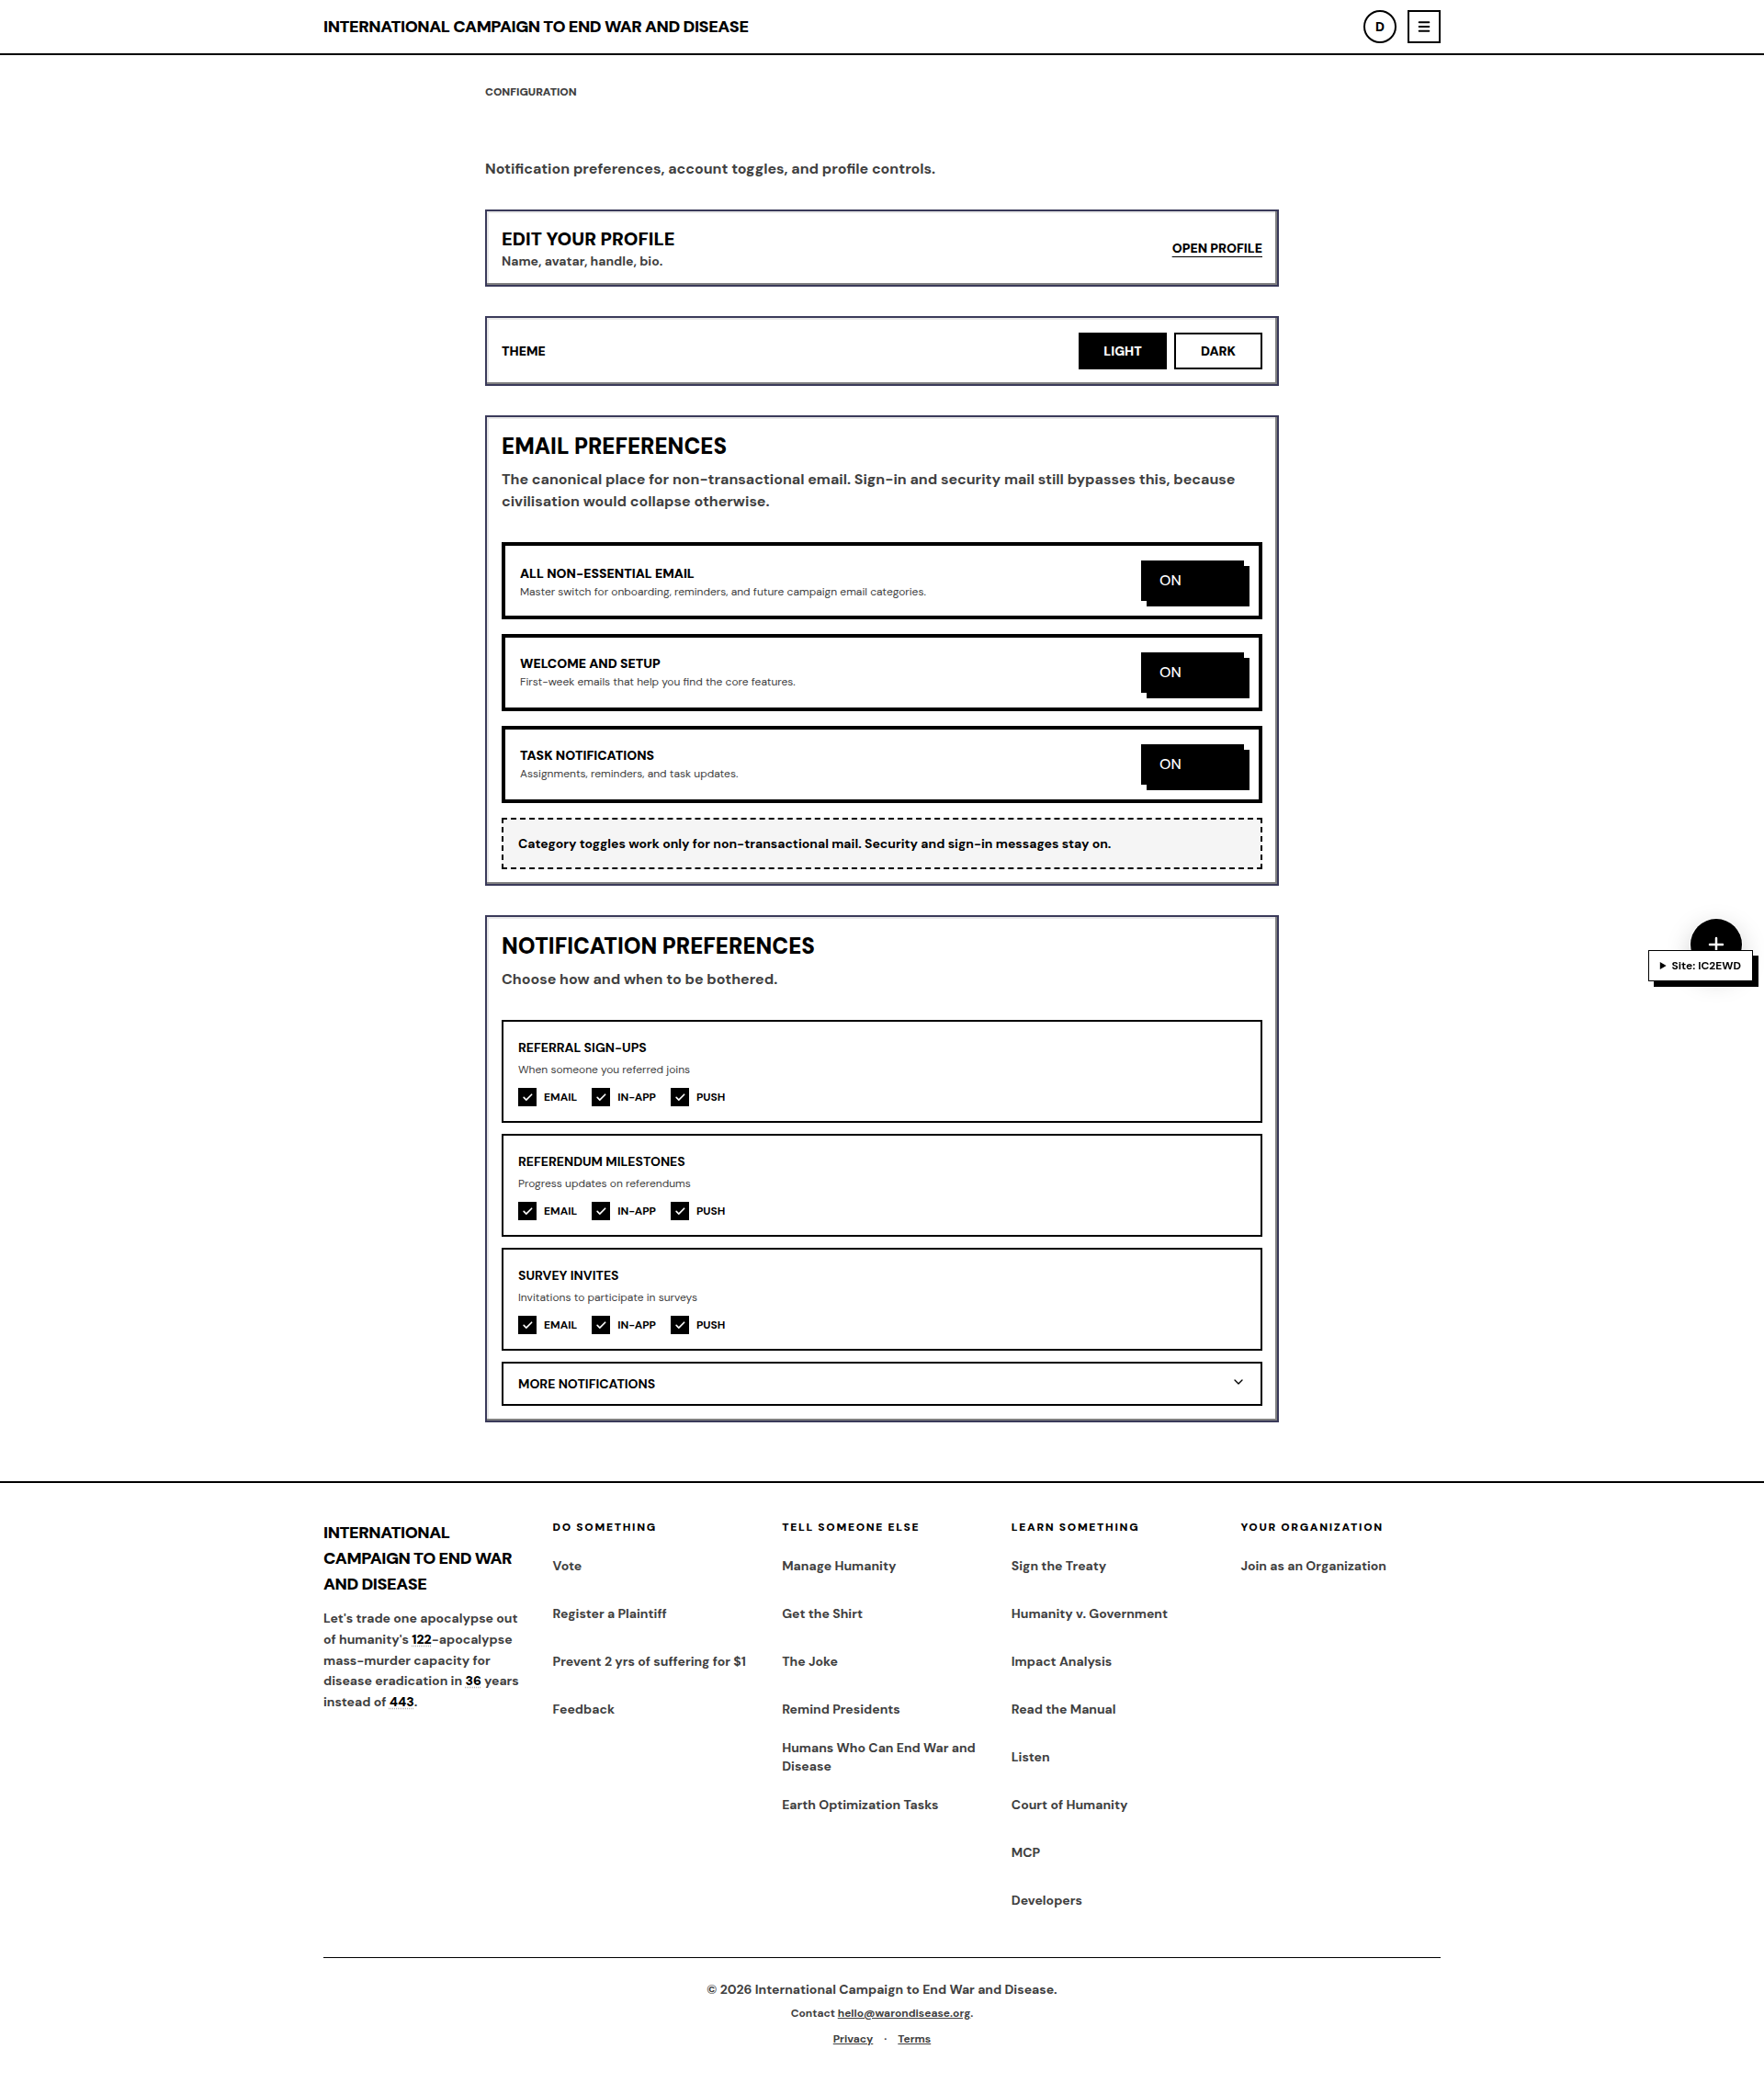Click the Email Preferences heading

pyautogui.click(x=614, y=446)
